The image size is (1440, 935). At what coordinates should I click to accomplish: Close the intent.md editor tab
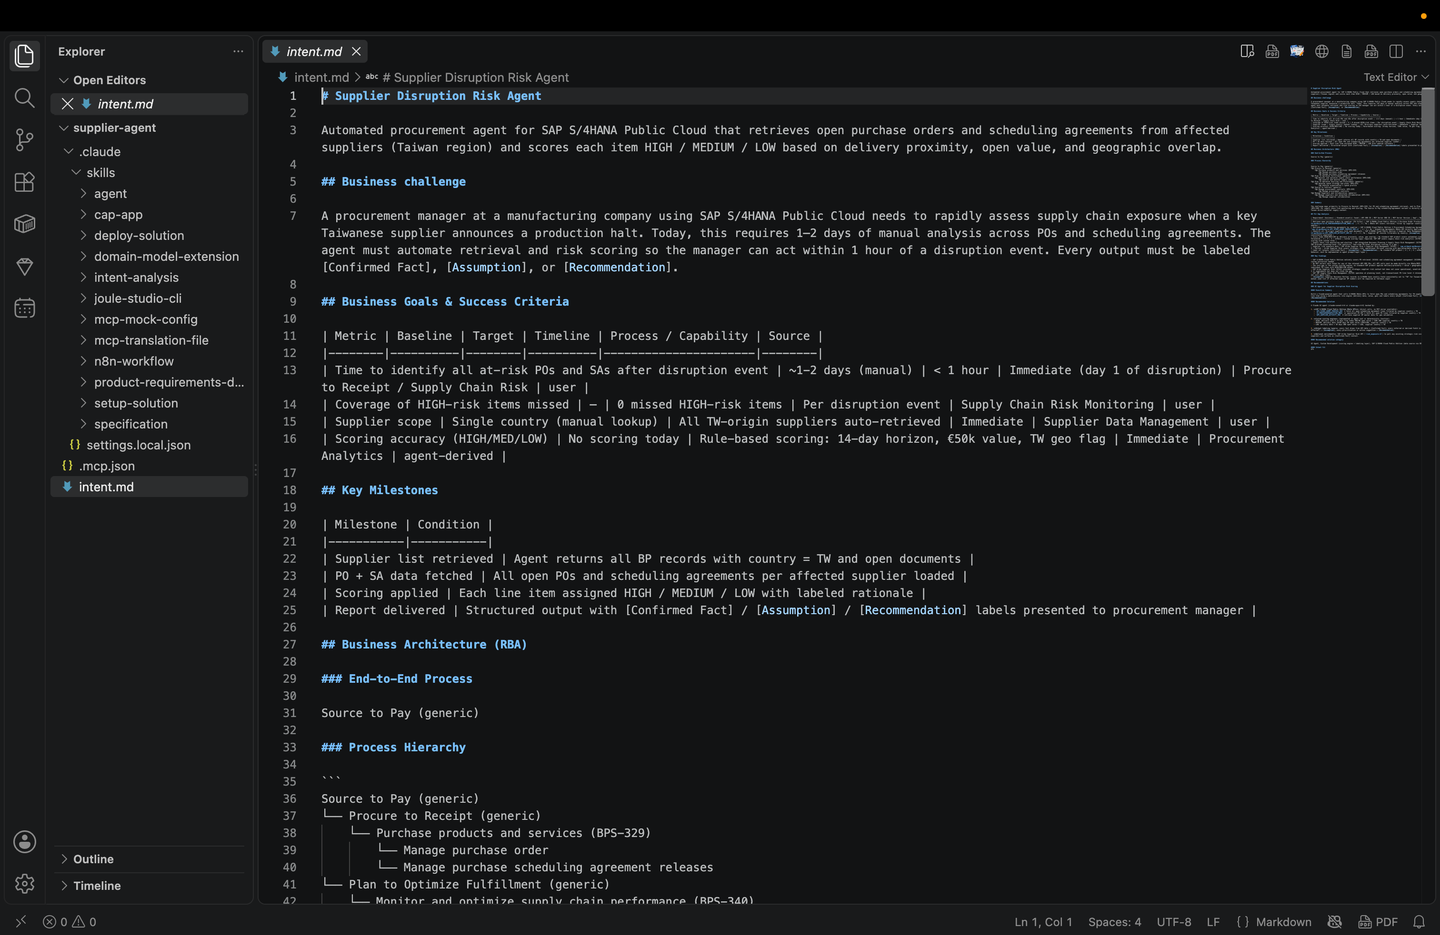[x=356, y=51]
